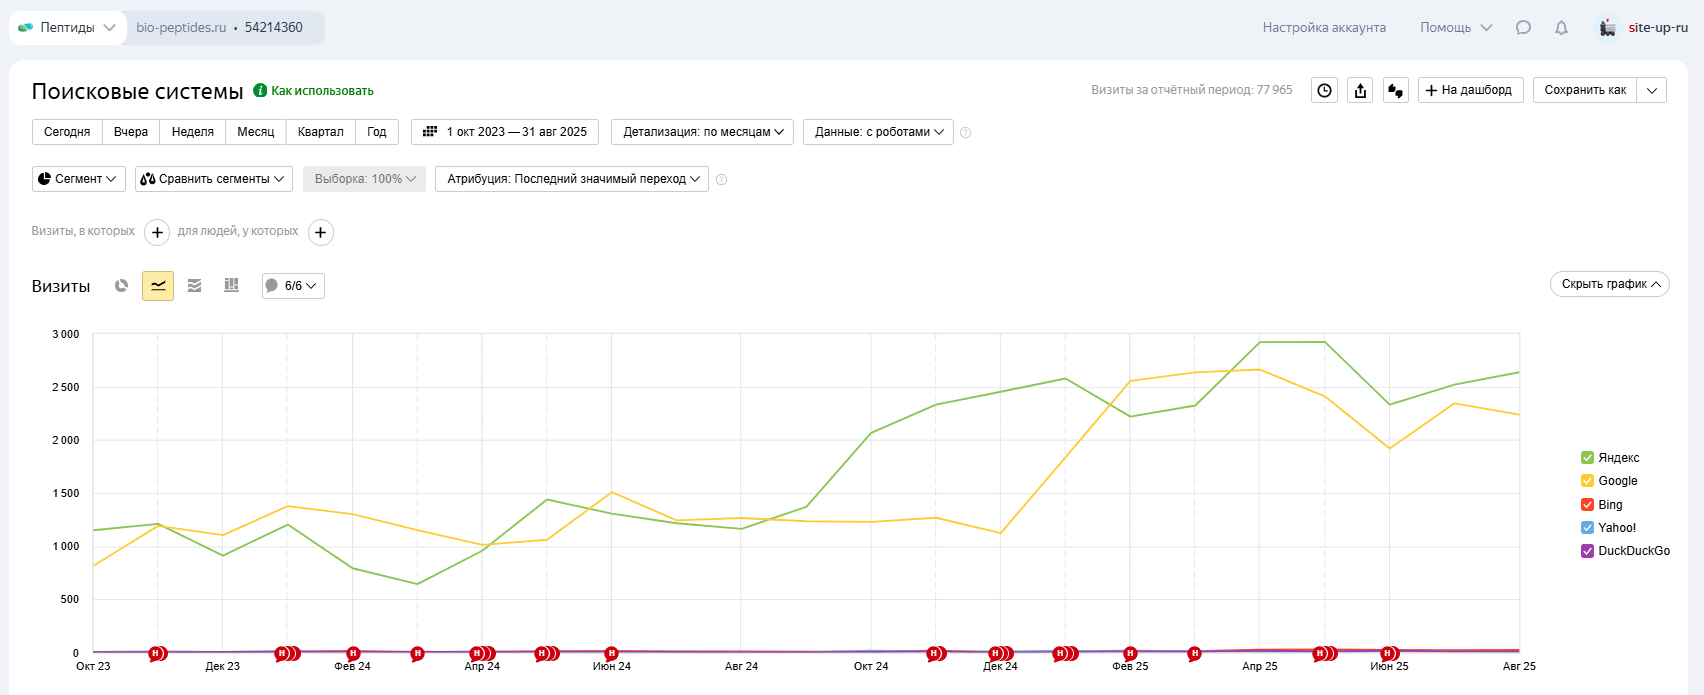1704x695 pixels.
Task: Click the На дашборд button
Action: click(x=1470, y=90)
